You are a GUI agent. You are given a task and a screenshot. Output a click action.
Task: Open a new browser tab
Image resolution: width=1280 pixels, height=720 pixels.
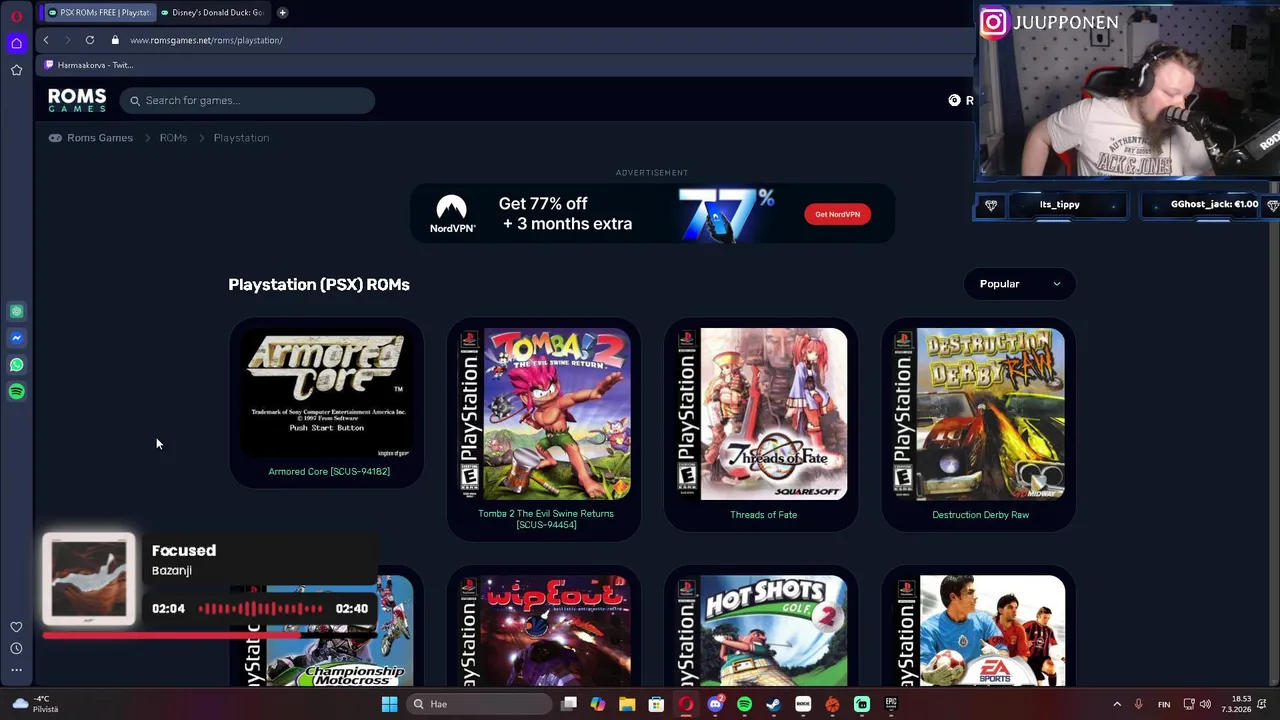coord(283,12)
